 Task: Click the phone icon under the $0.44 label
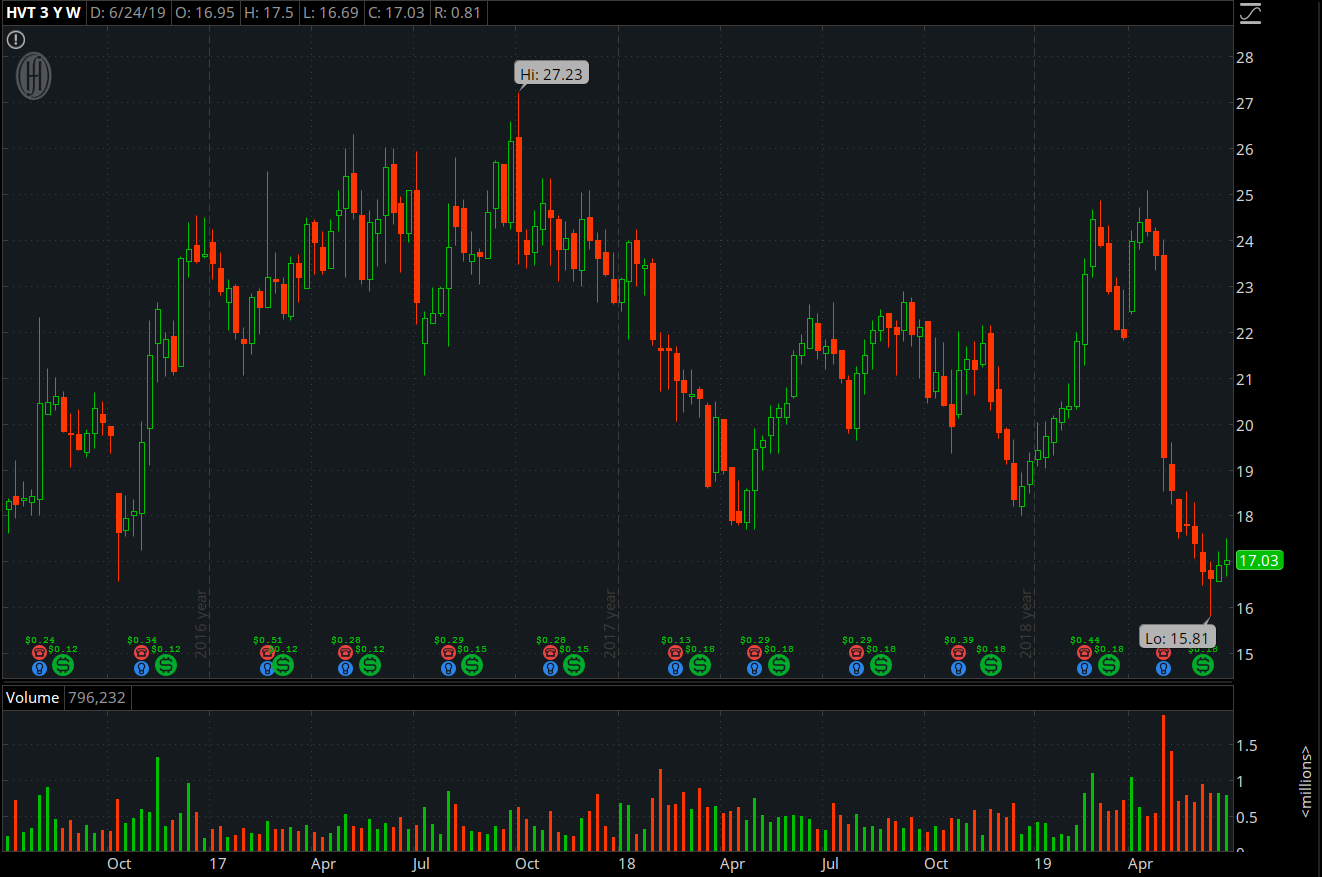[x=1083, y=651]
